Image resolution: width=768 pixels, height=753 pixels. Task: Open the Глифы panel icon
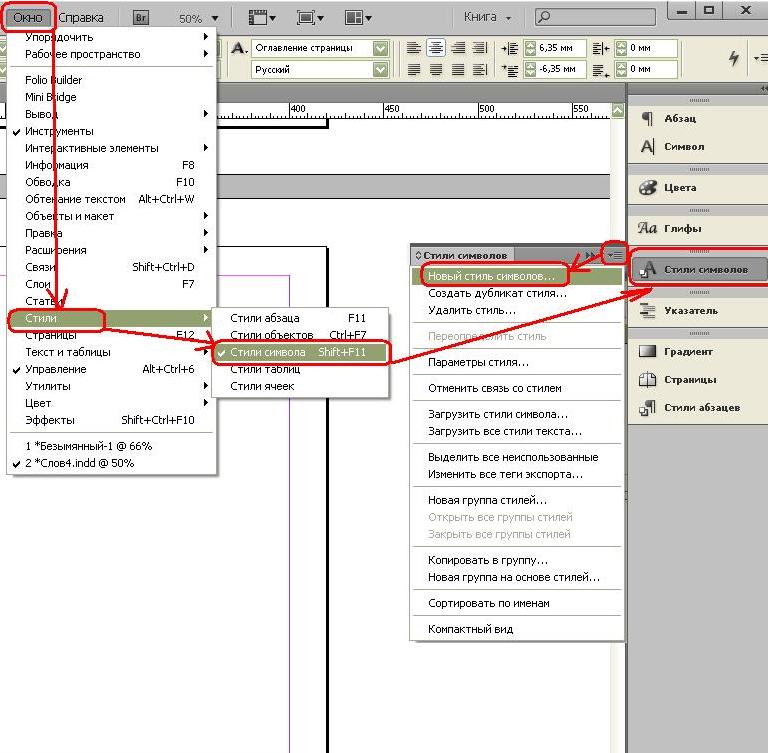point(648,228)
